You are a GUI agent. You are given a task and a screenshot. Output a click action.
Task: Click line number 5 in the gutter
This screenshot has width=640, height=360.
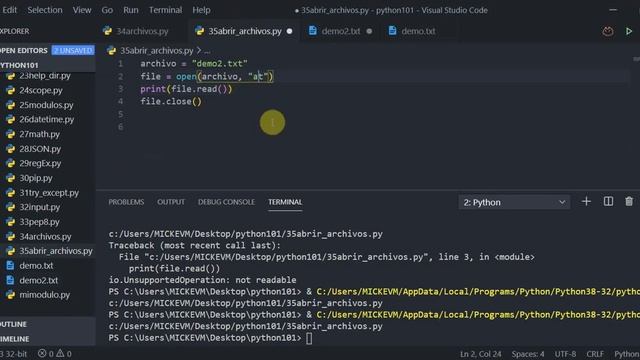tap(120, 114)
